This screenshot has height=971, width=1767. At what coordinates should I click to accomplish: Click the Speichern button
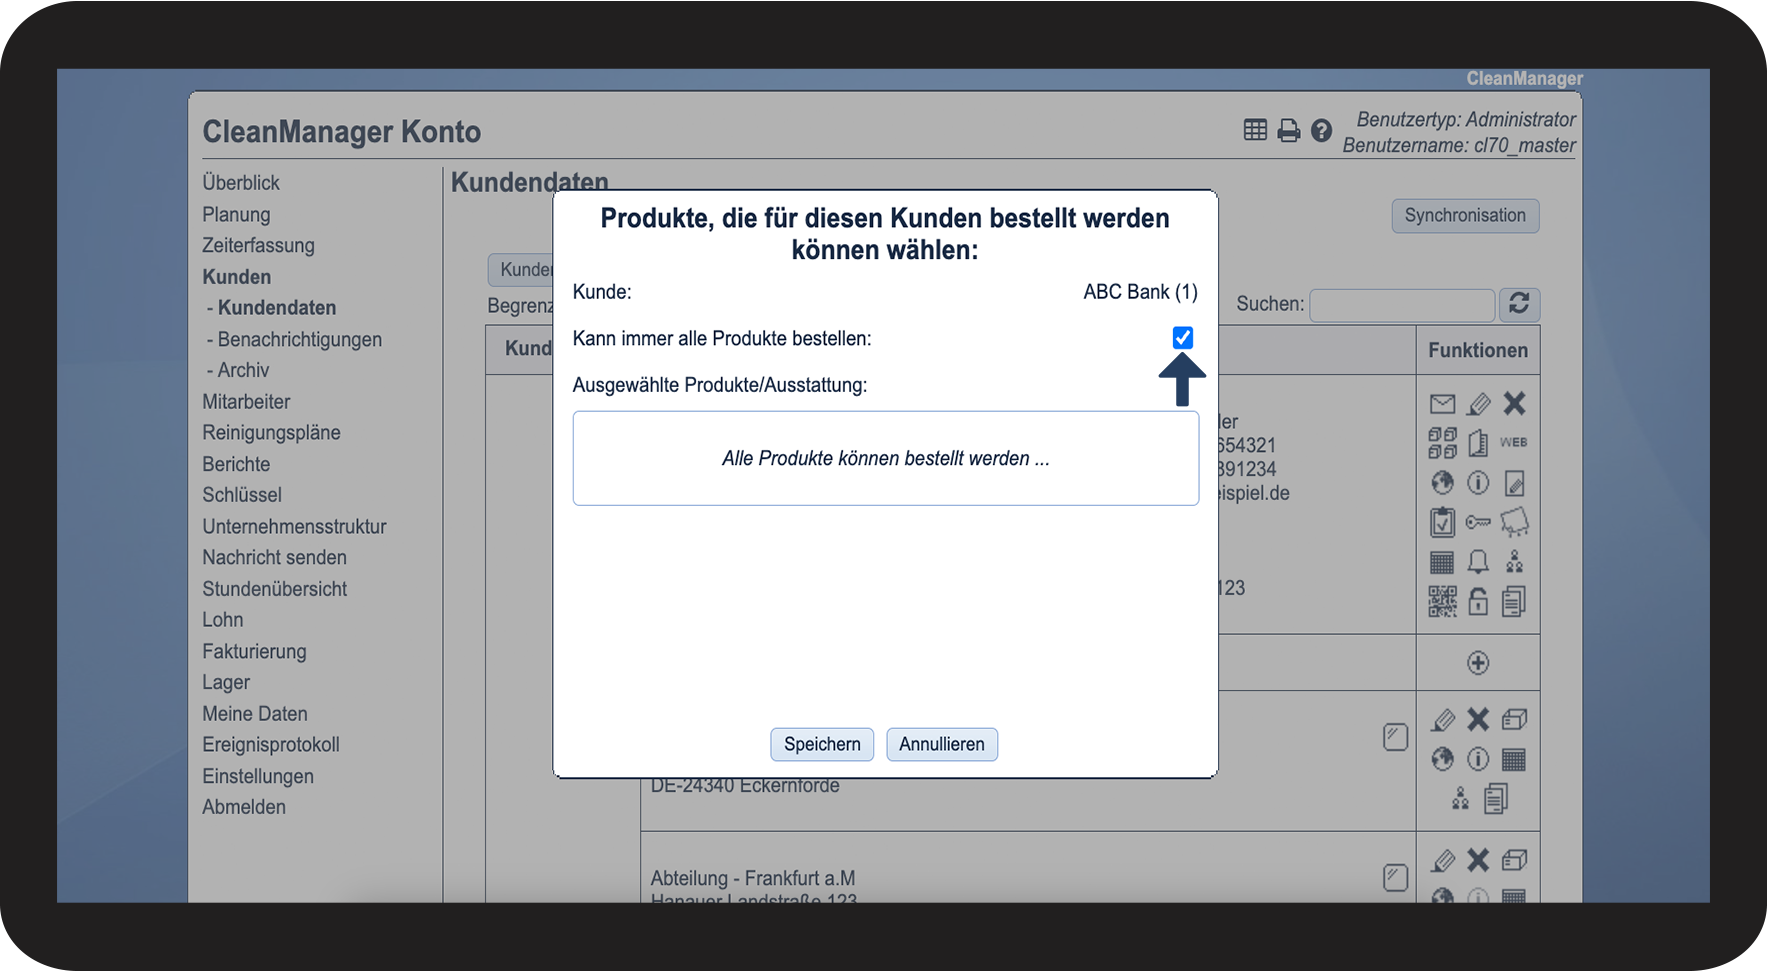(822, 744)
